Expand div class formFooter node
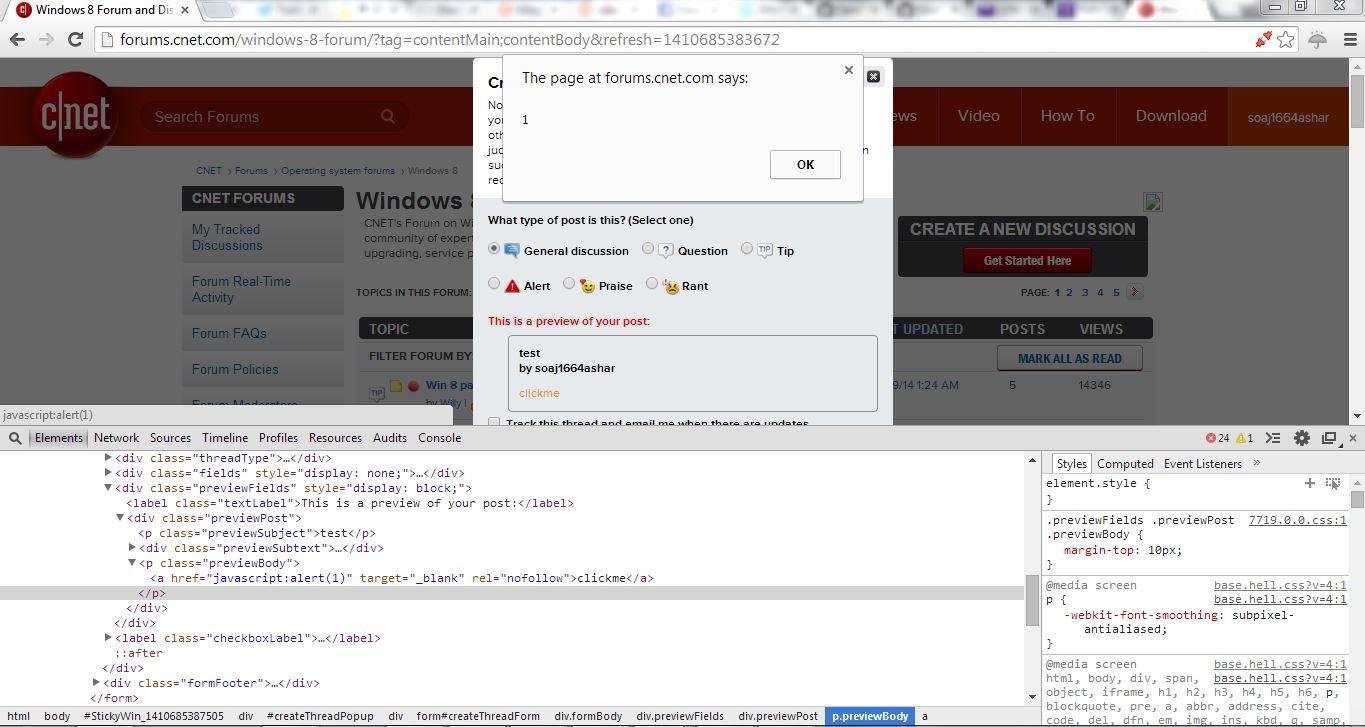The width and height of the screenshot is (1365, 727). point(96,683)
